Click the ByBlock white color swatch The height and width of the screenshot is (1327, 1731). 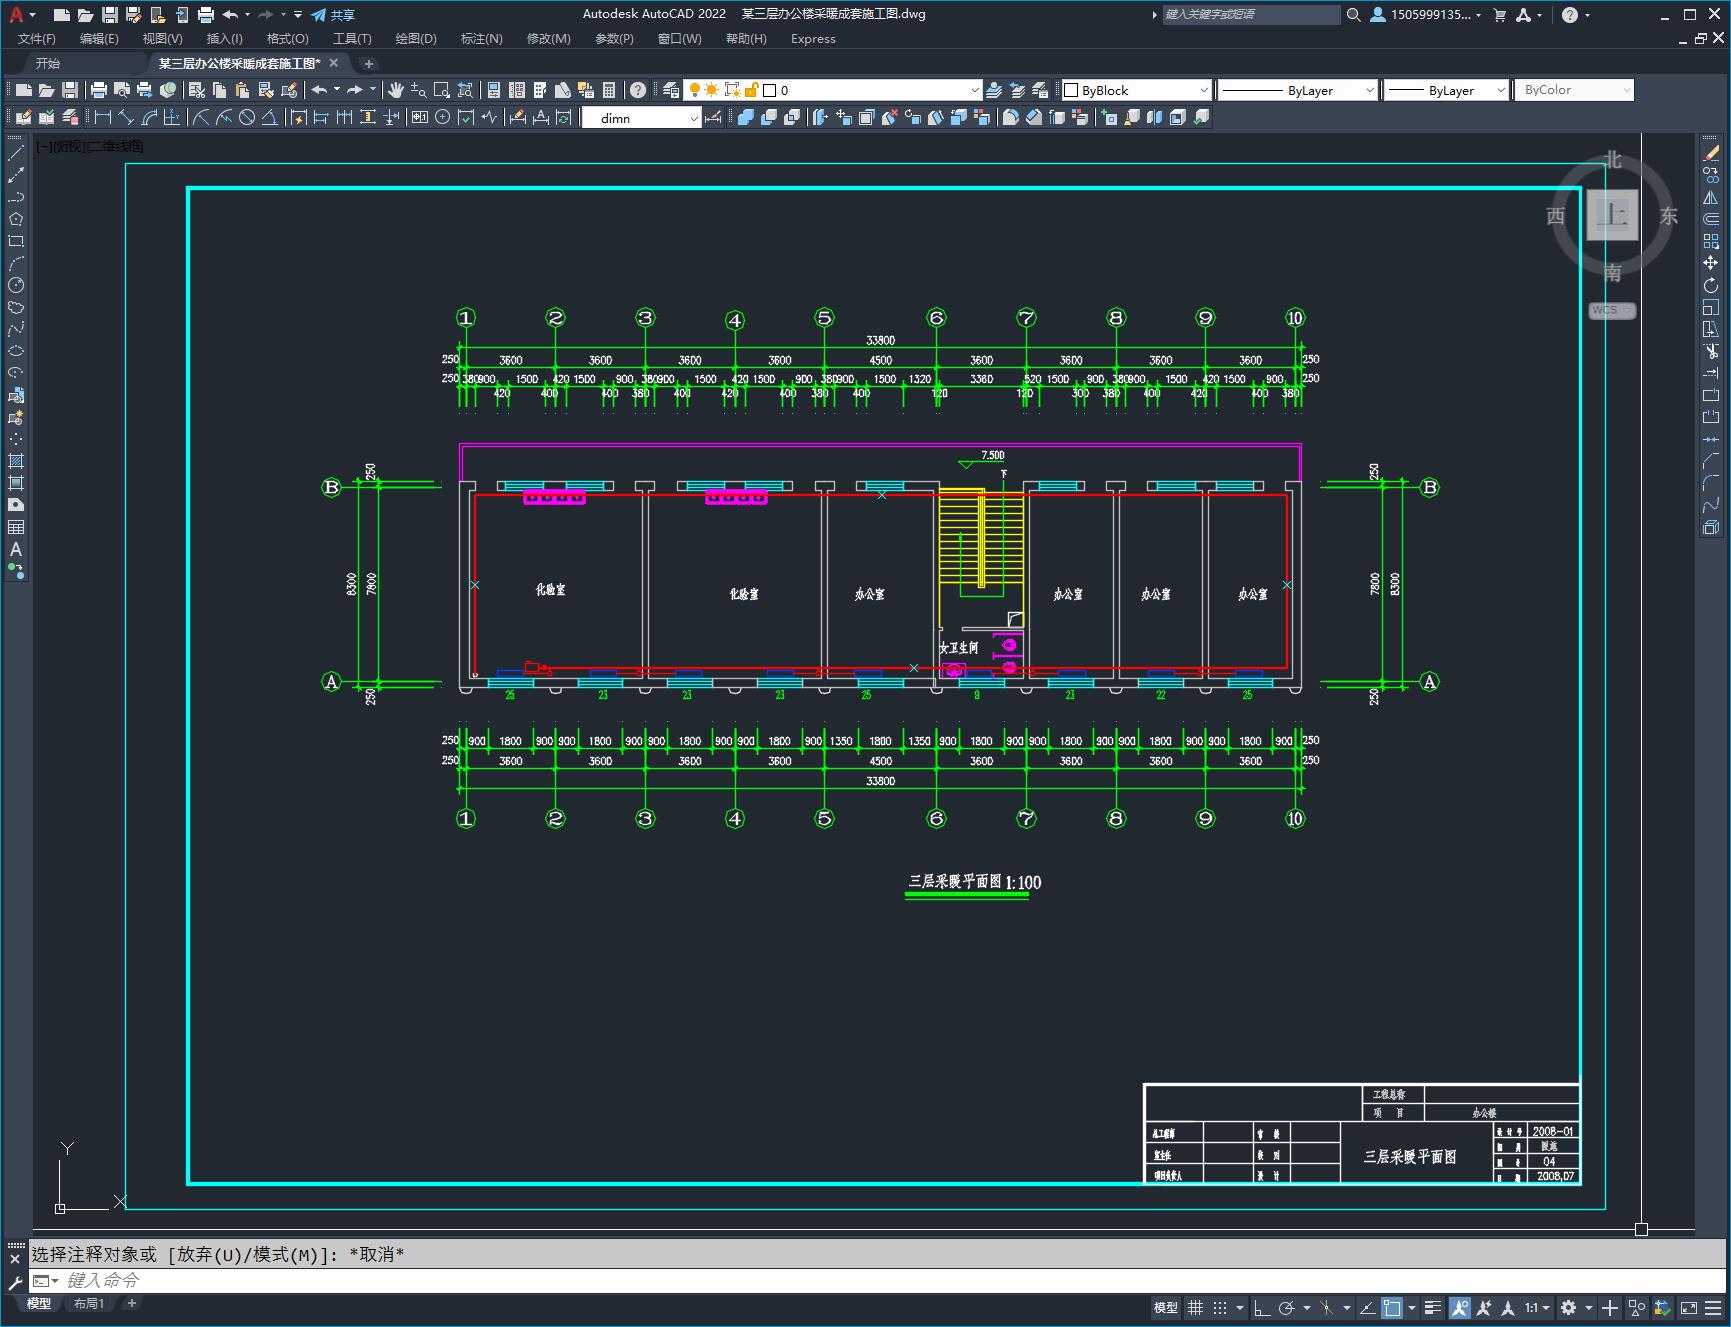[x=1071, y=90]
